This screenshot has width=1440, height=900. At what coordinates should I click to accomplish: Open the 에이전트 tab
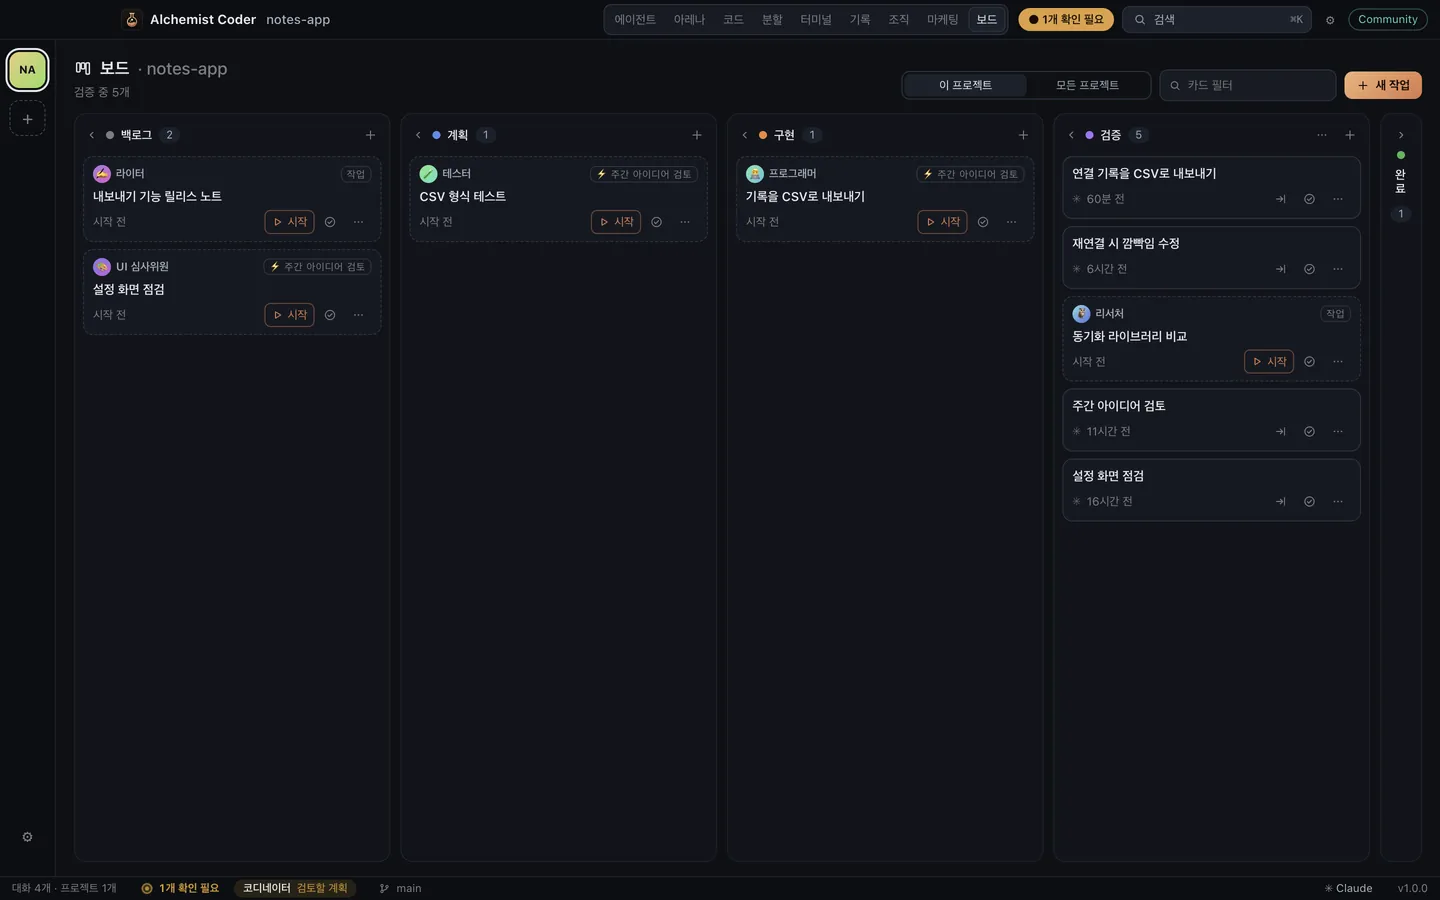coord(635,20)
